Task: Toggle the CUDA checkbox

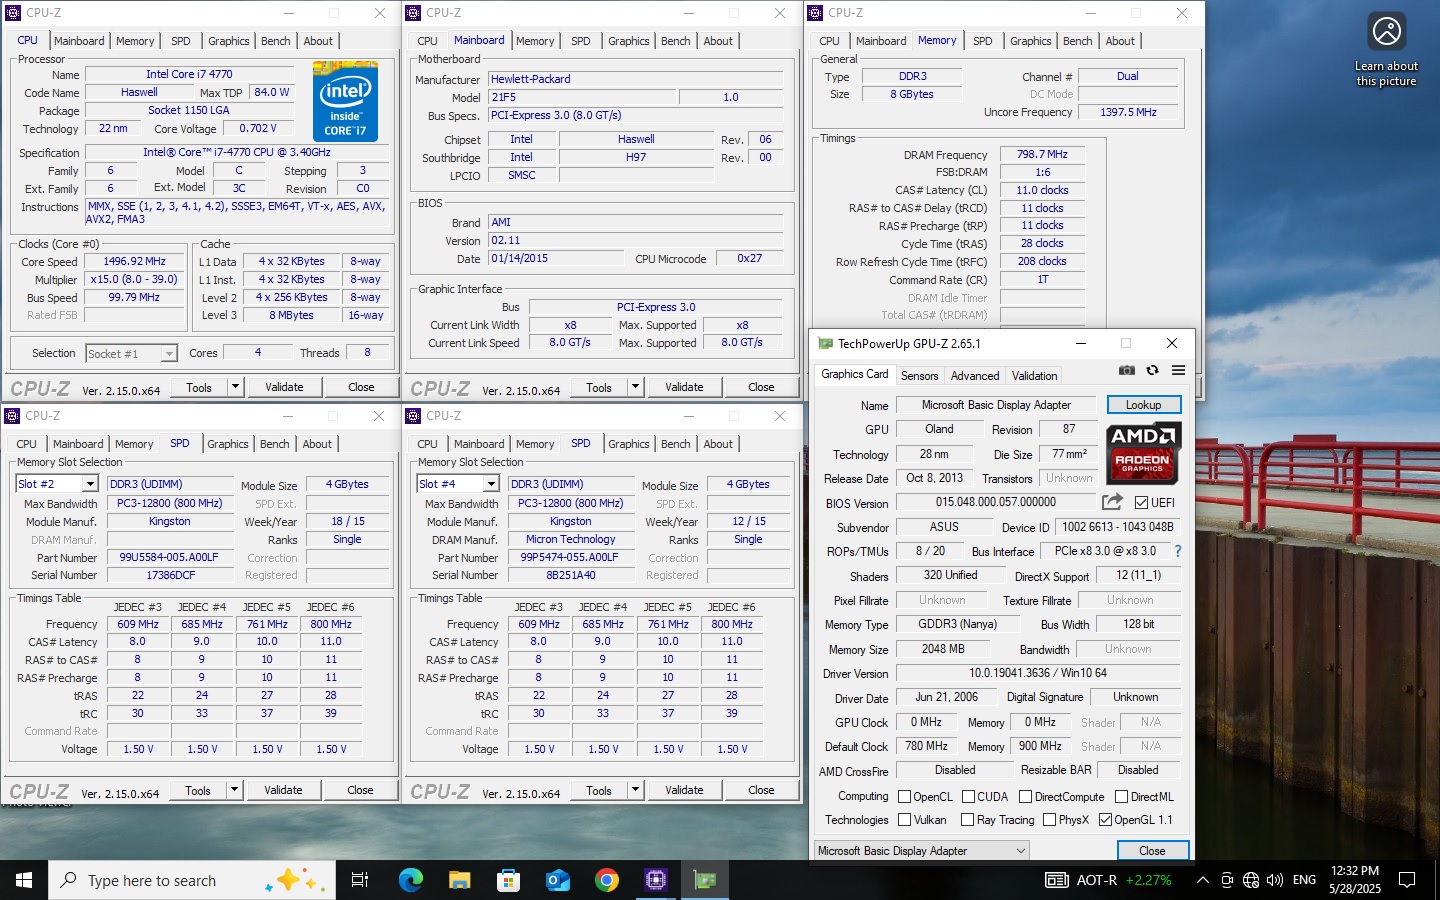Action: 968,797
